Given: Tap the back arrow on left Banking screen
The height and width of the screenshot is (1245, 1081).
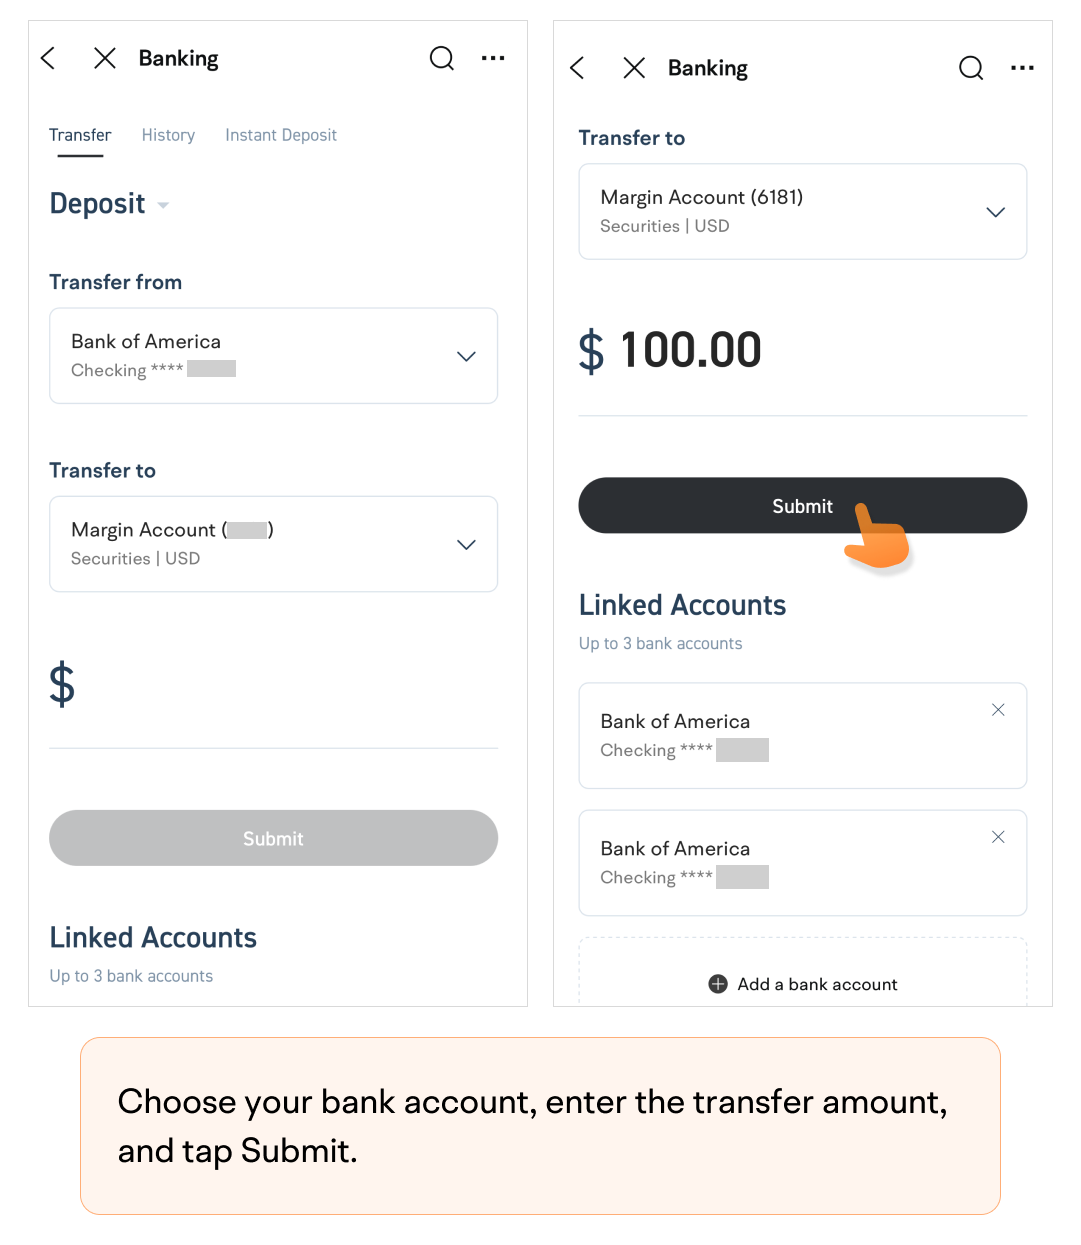Looking at the screenshot, I should click(x=48, y=58).
